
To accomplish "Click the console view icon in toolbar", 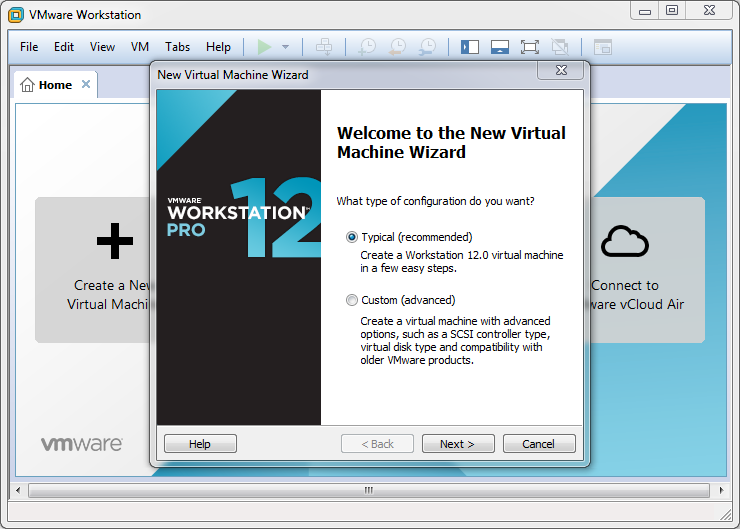I will 603,47.
